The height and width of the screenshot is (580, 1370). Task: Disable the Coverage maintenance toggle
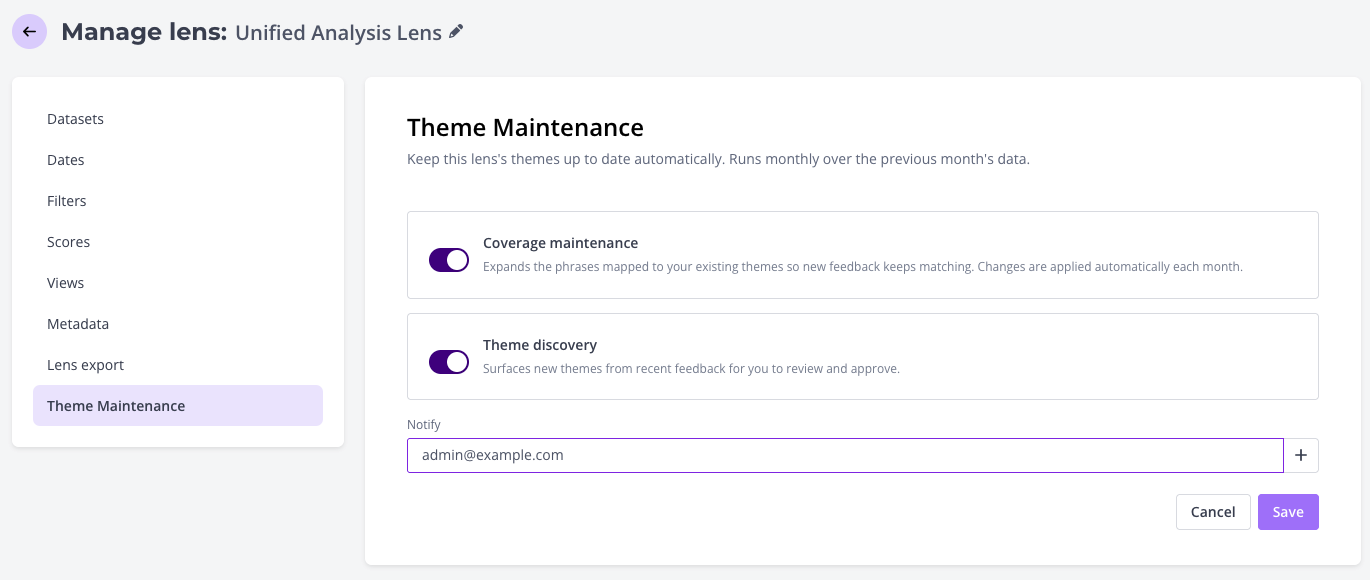[449, 260]
